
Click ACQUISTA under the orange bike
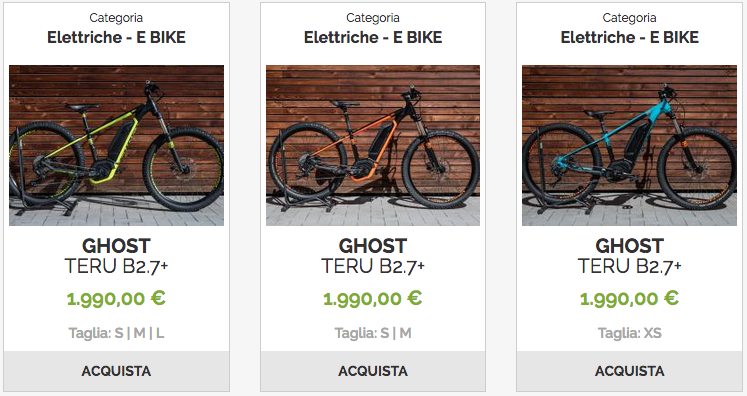[x=373, y=371]
